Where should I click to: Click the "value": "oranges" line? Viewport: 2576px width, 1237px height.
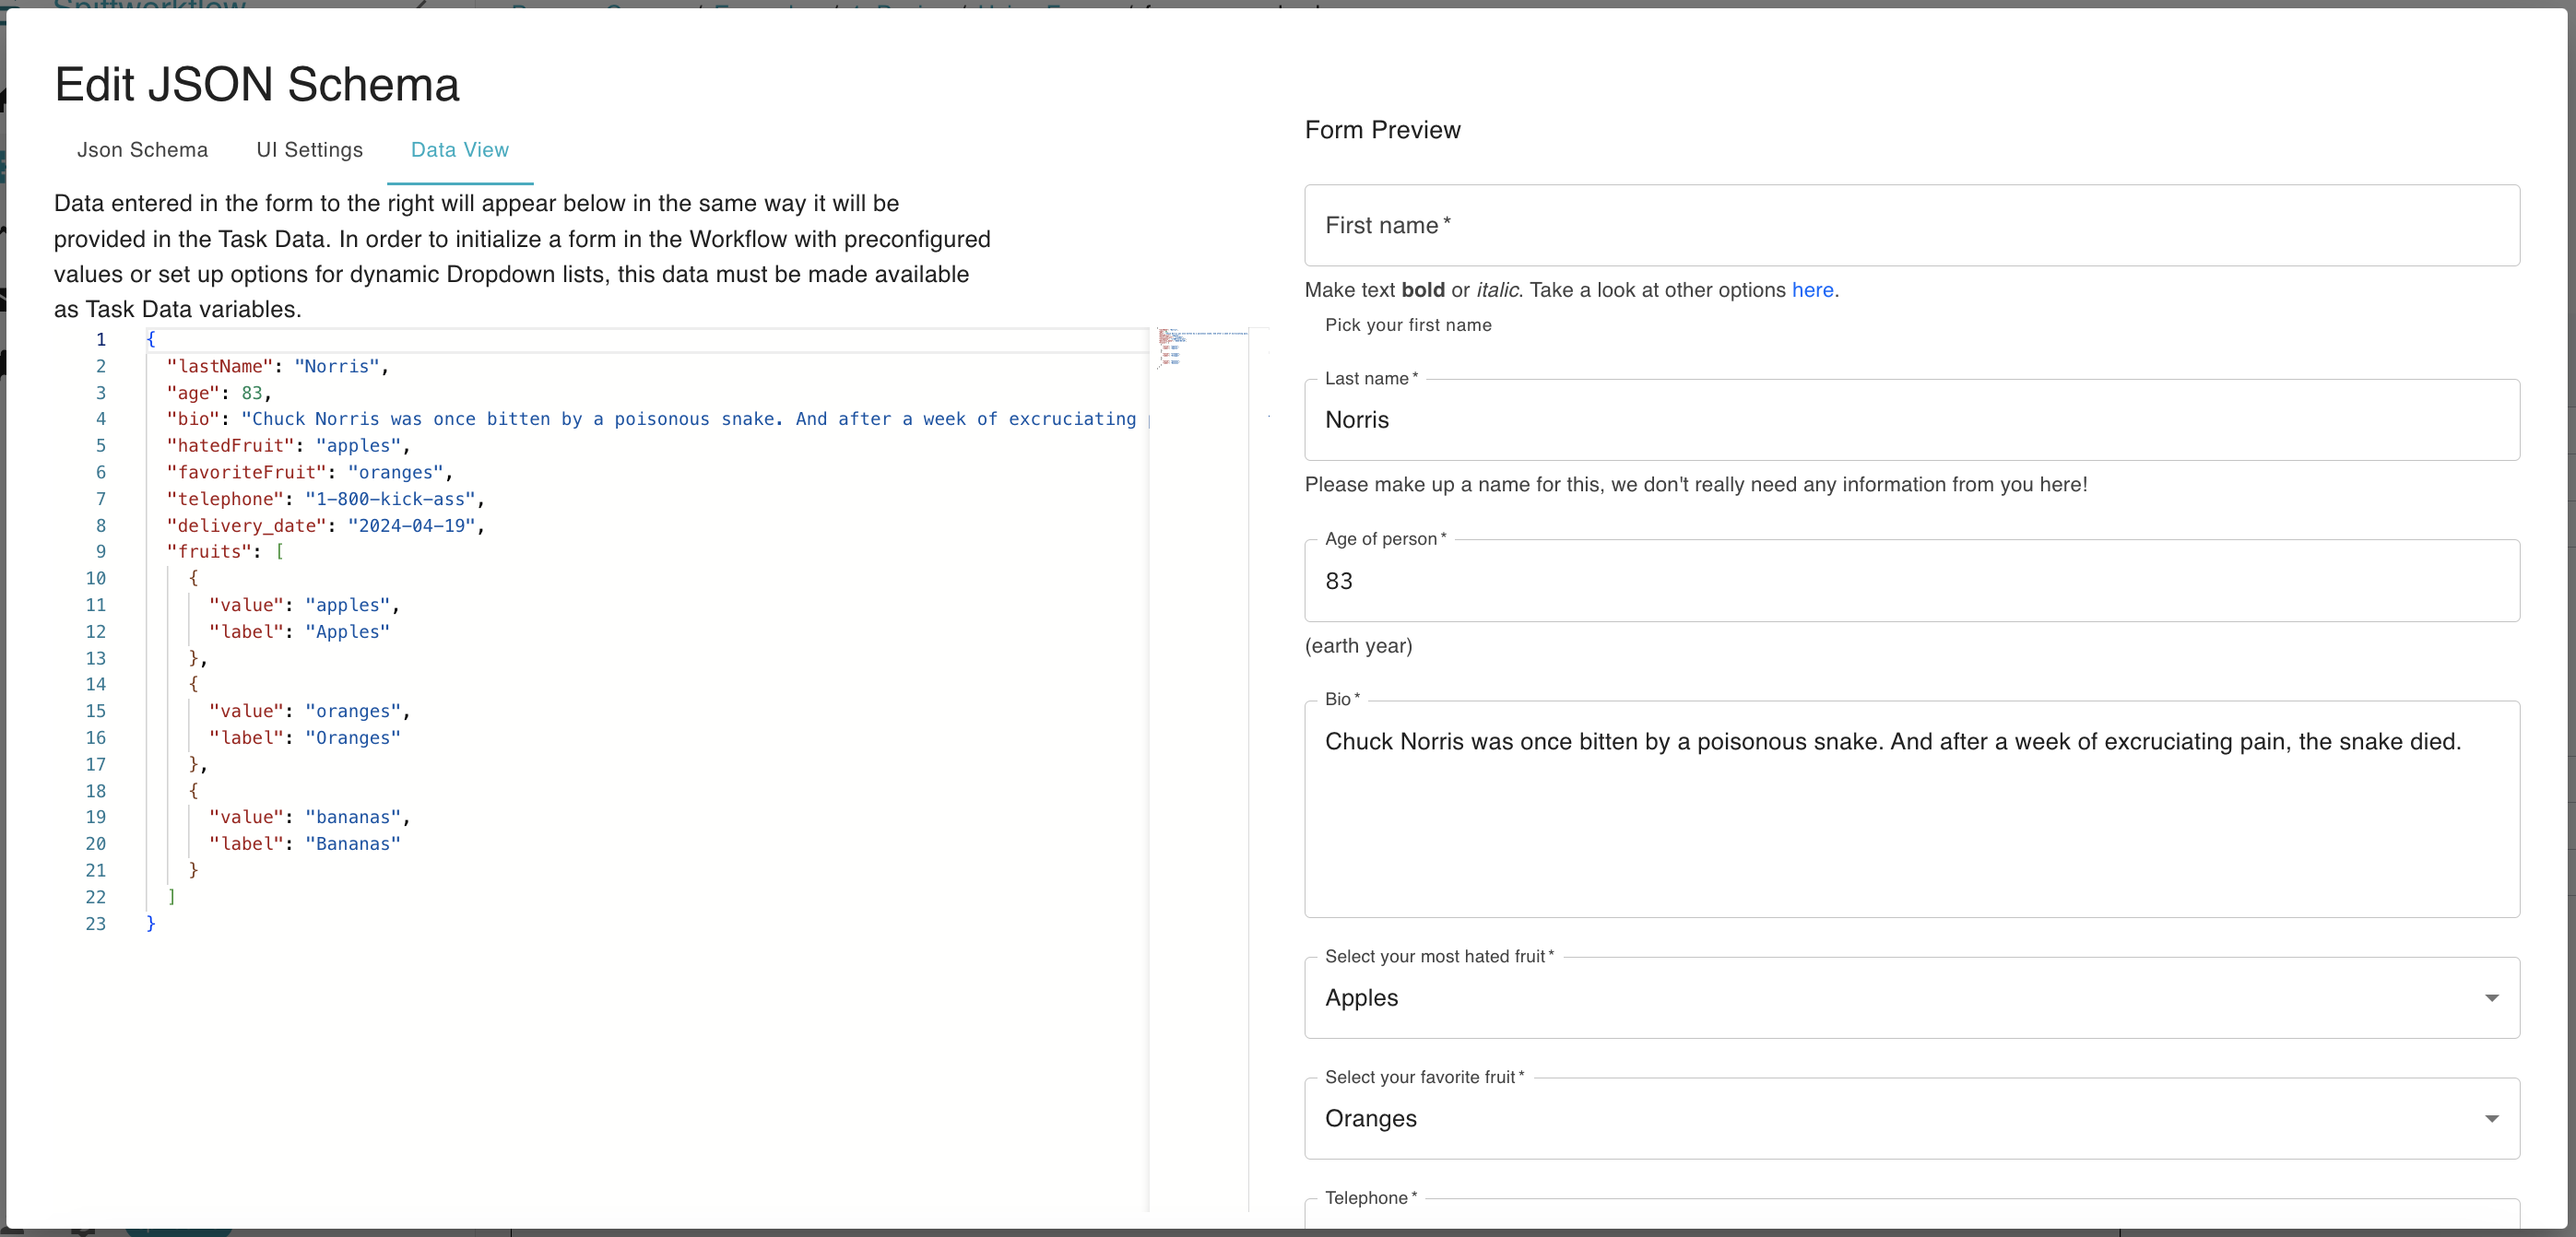point(309,711)
